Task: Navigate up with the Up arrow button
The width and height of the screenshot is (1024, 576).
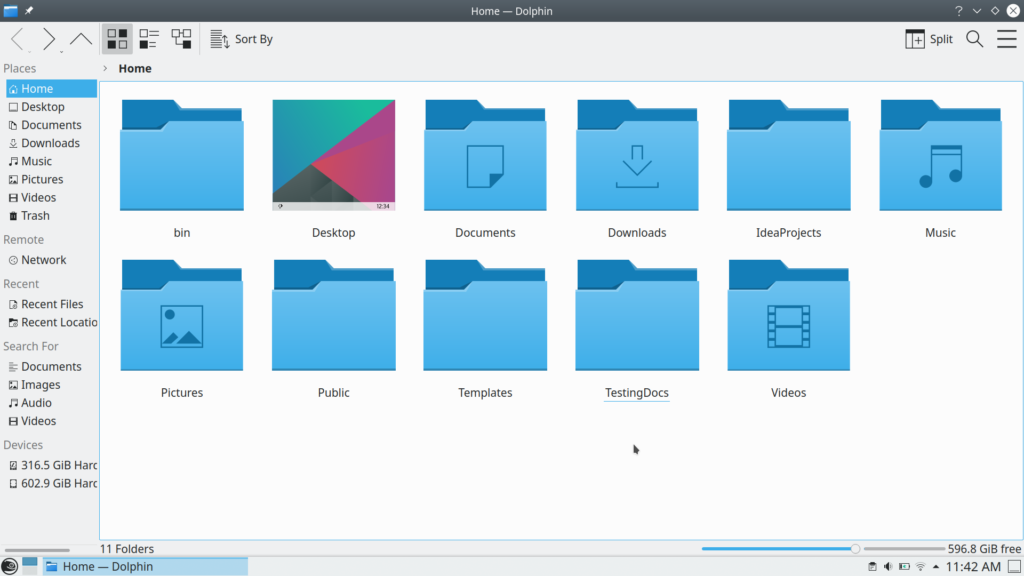Action: click(81, 39)
